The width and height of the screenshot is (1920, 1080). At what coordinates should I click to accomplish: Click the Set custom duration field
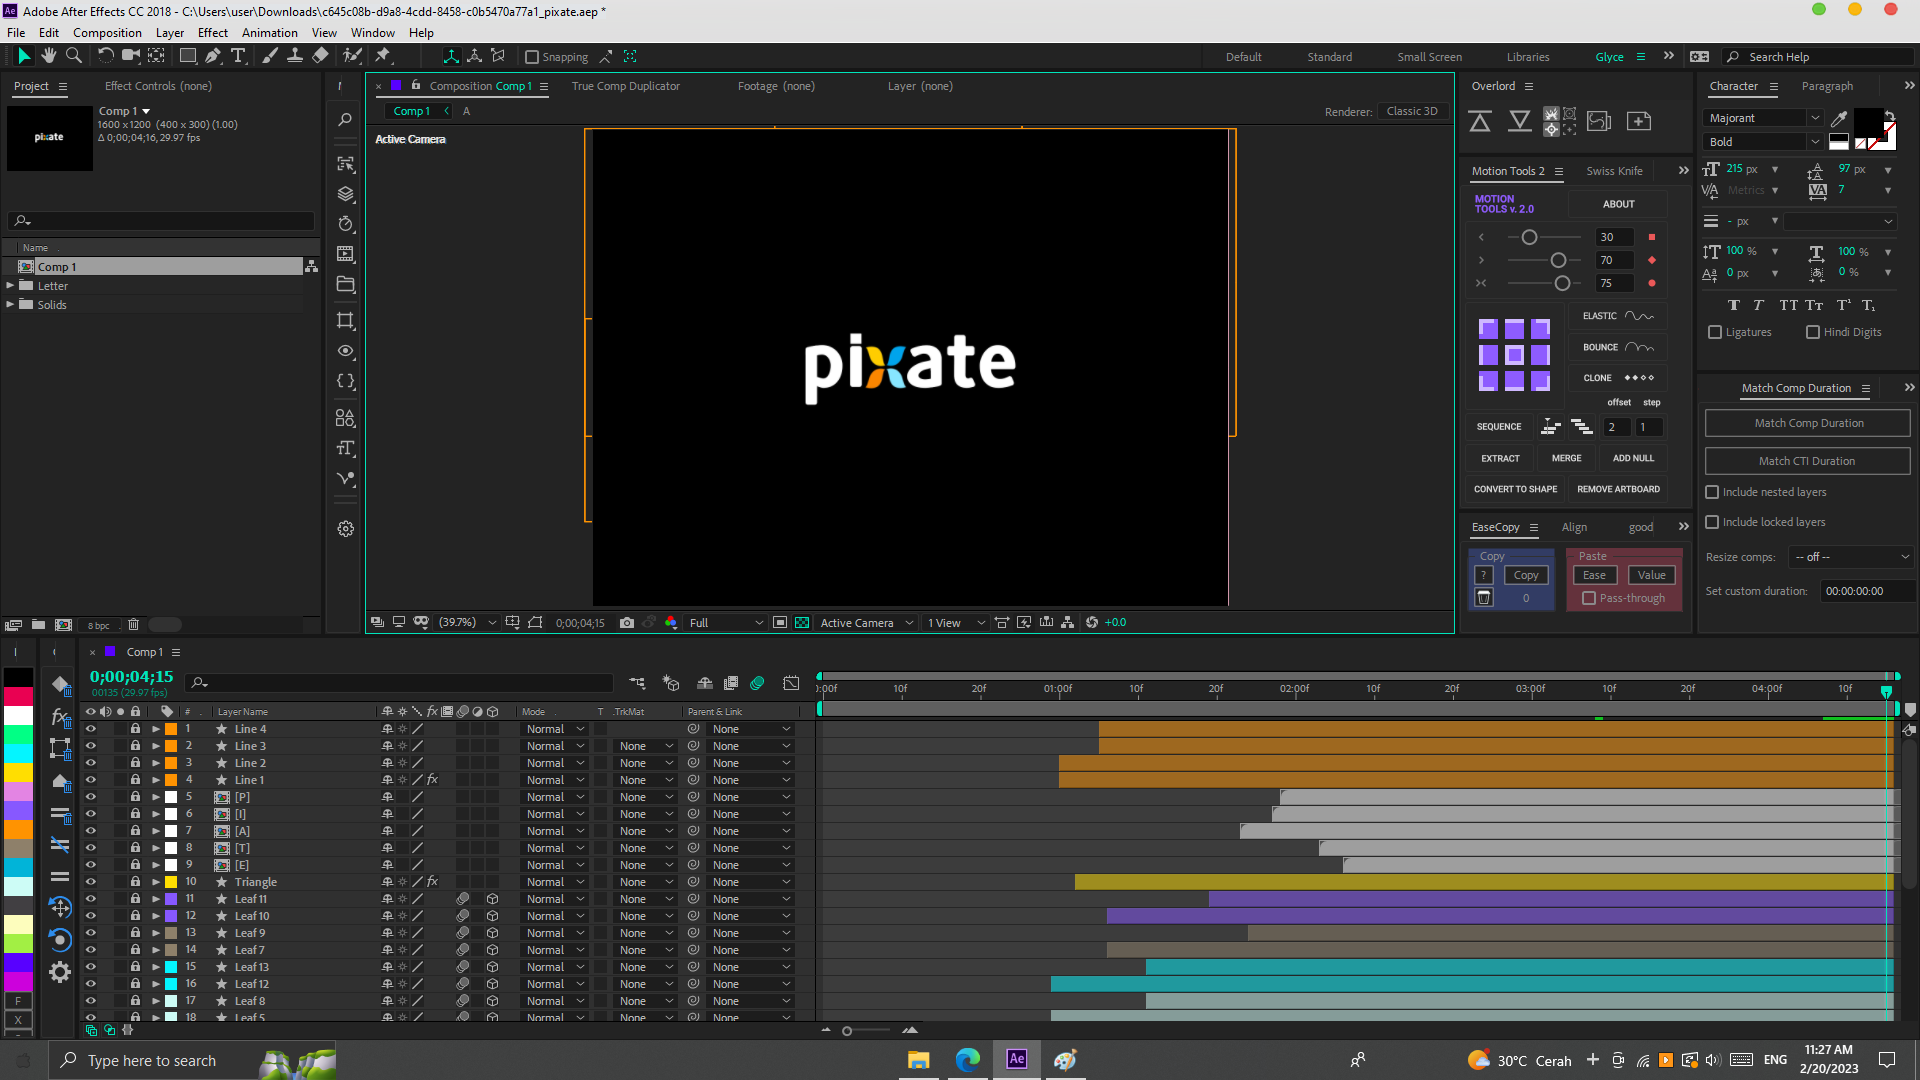[x=1866, y=591]
